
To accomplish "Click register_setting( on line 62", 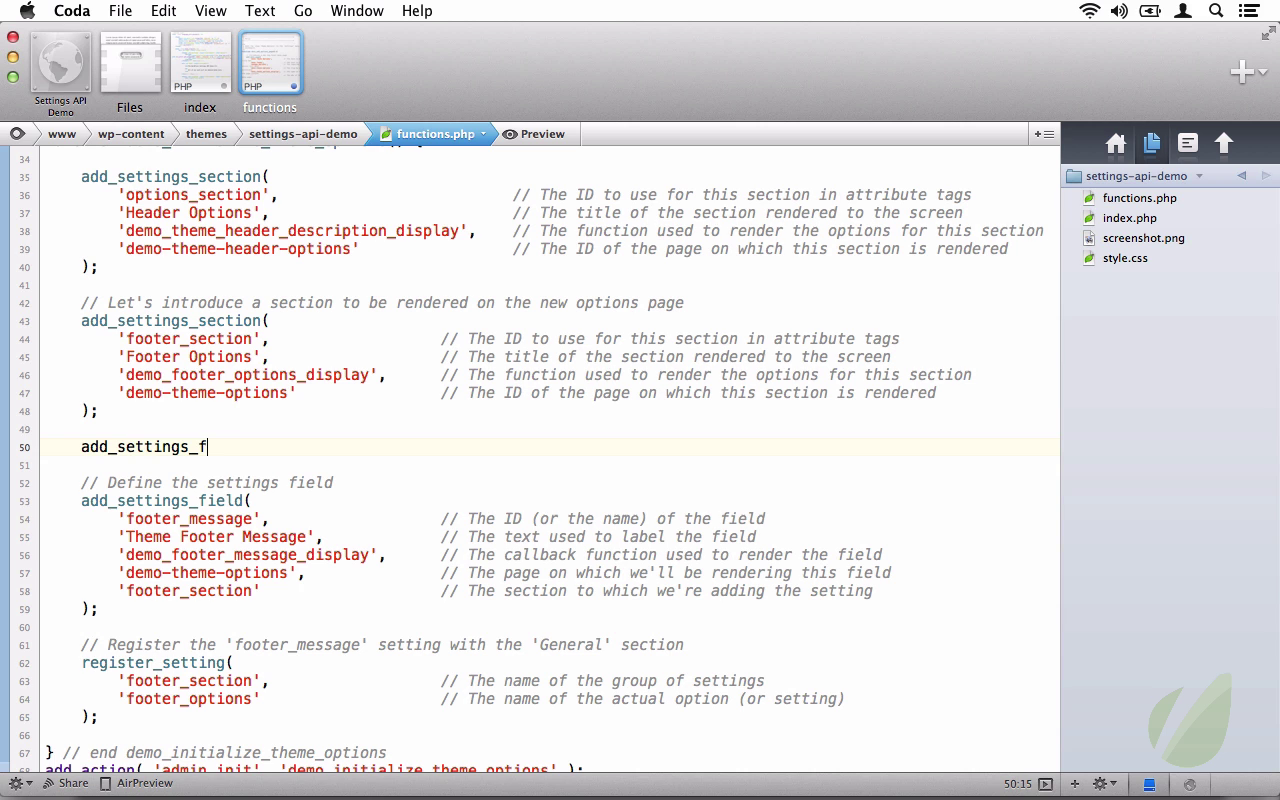I will pos(157,663).
